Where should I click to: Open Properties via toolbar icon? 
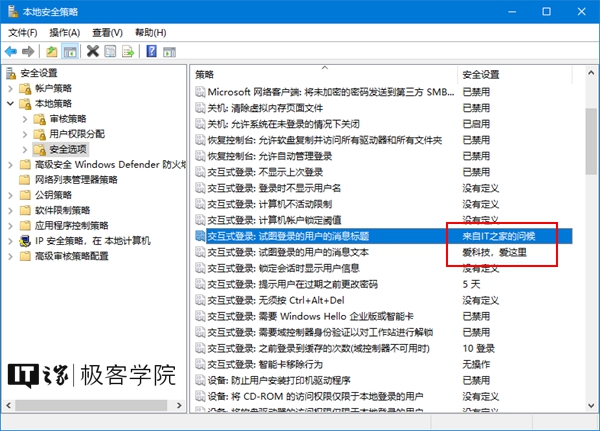coord(110,51)
